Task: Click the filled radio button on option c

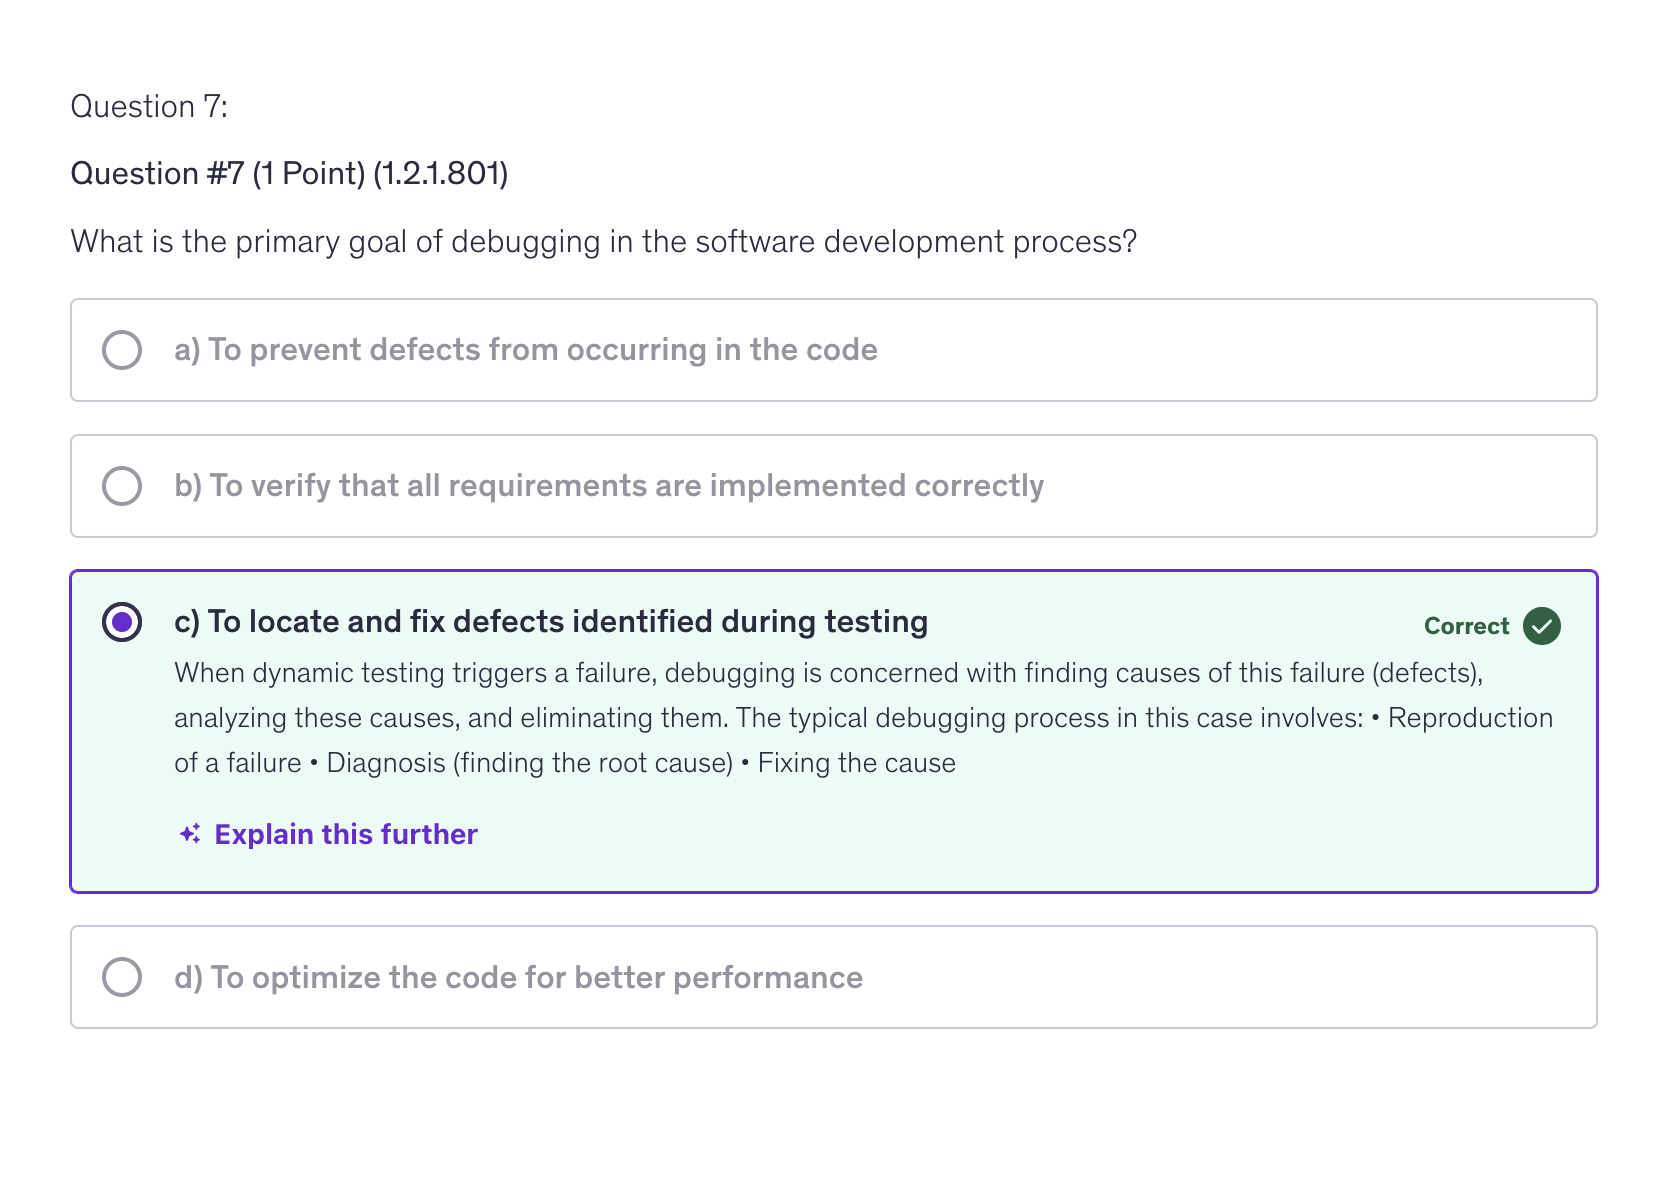Action: (122, 622)
